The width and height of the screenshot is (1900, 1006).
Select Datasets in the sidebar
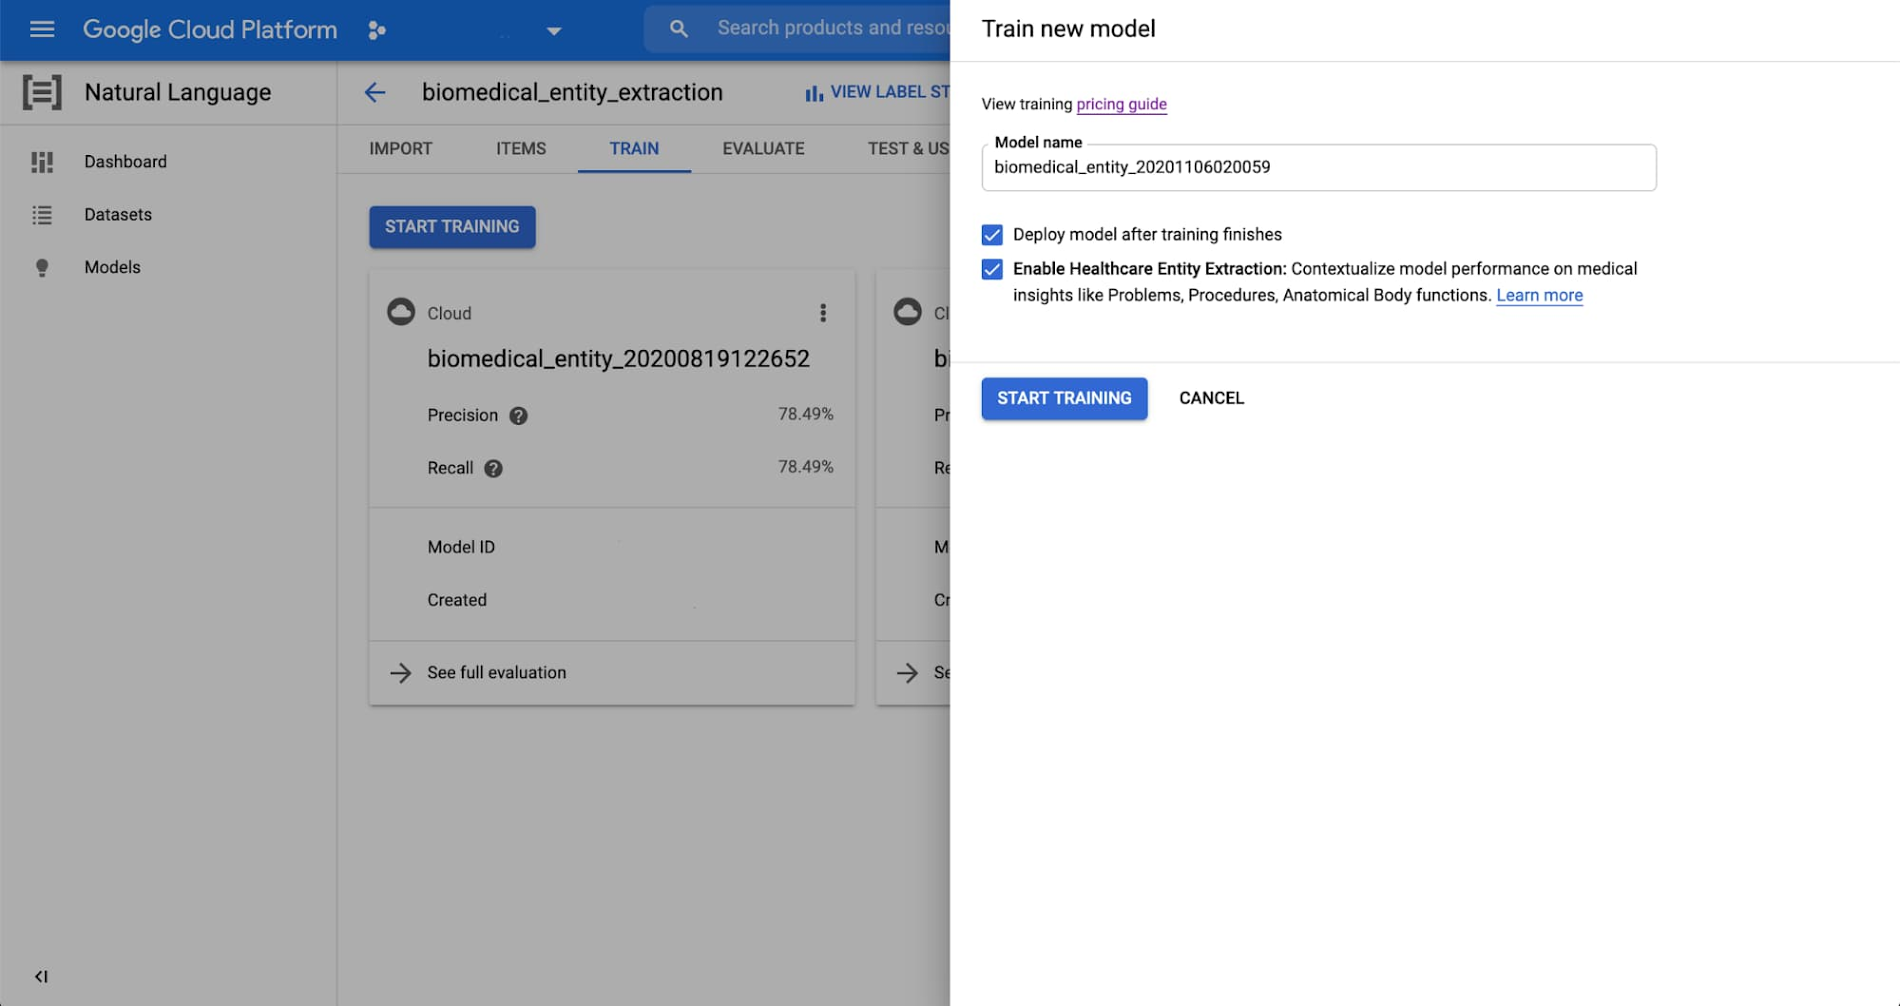[117, 214]
